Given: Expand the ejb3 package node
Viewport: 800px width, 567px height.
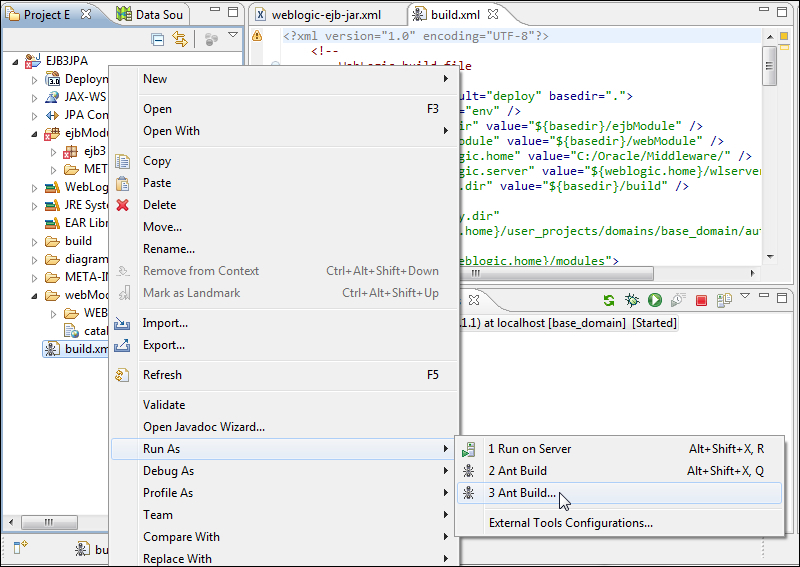Looking at the screenshot, I should [54, 152].
